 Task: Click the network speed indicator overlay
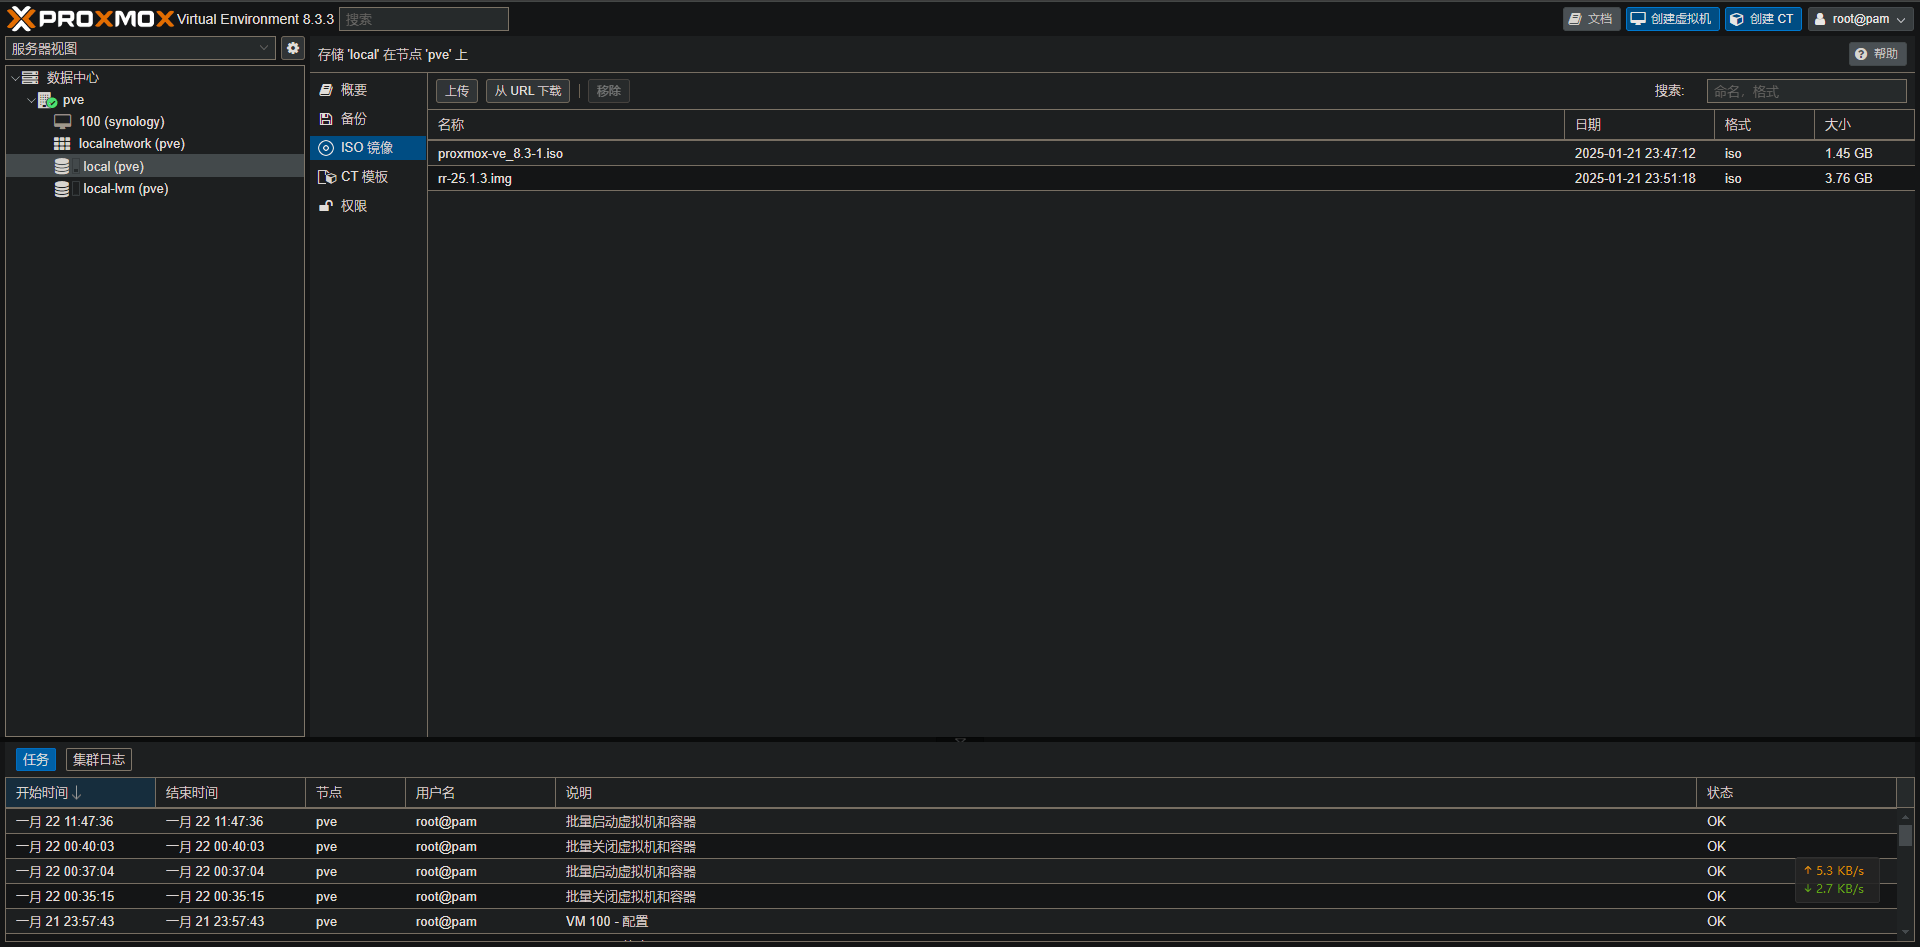click(1837, 880)
